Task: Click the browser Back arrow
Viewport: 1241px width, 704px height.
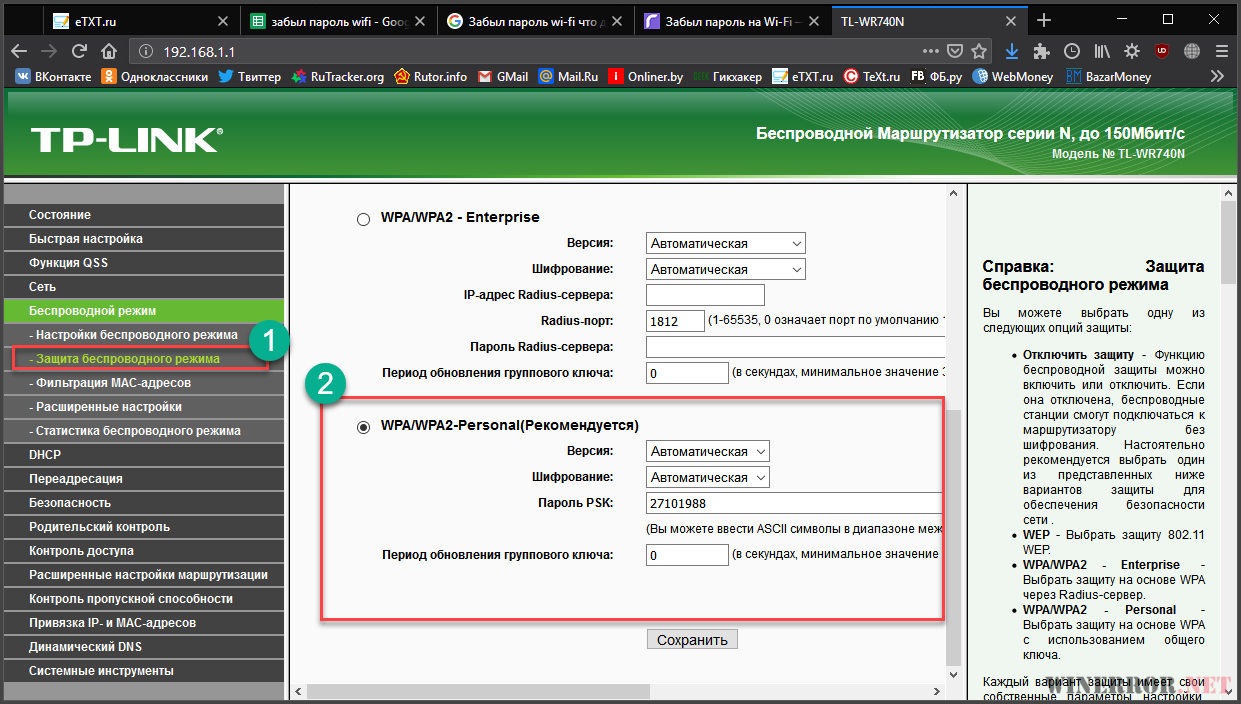Action: click(18, 50)
